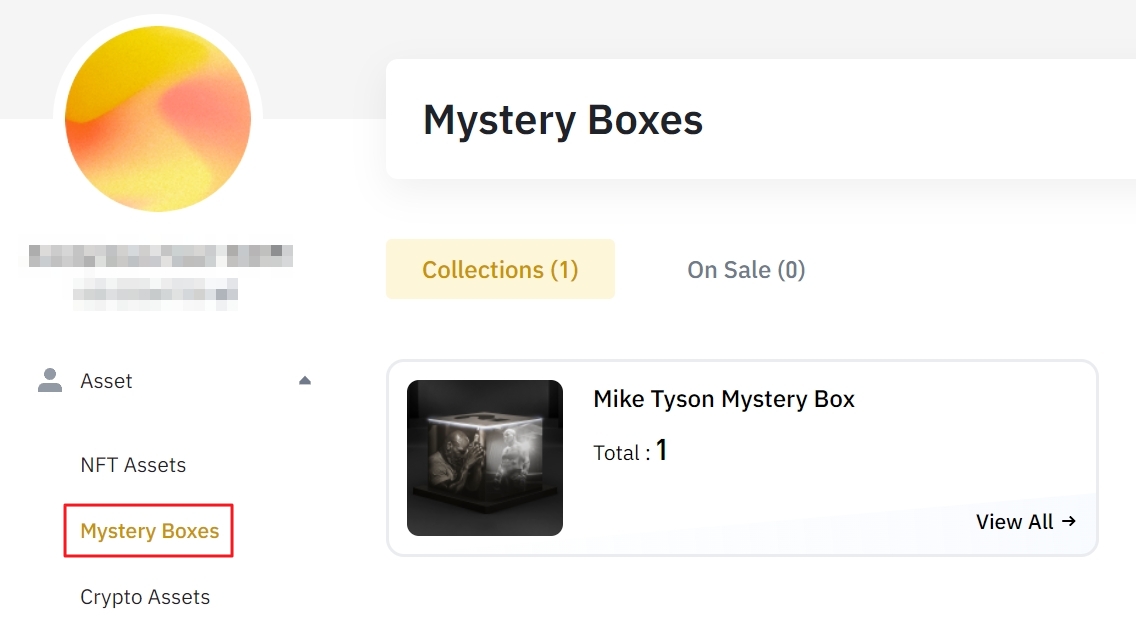Click the Mike Tyson Mystery Box title
The height and width of the screenshot is (633, 1136).
tap(724, 400)
